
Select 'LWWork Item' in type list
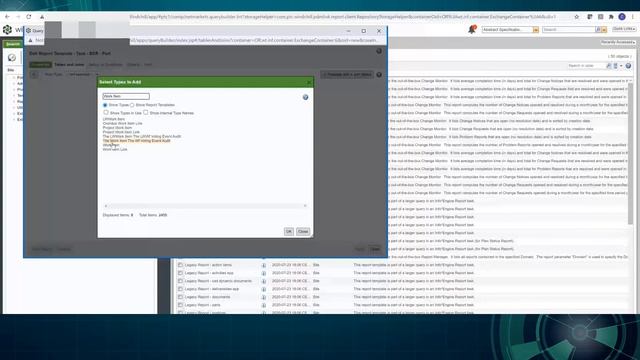(113, 119)
